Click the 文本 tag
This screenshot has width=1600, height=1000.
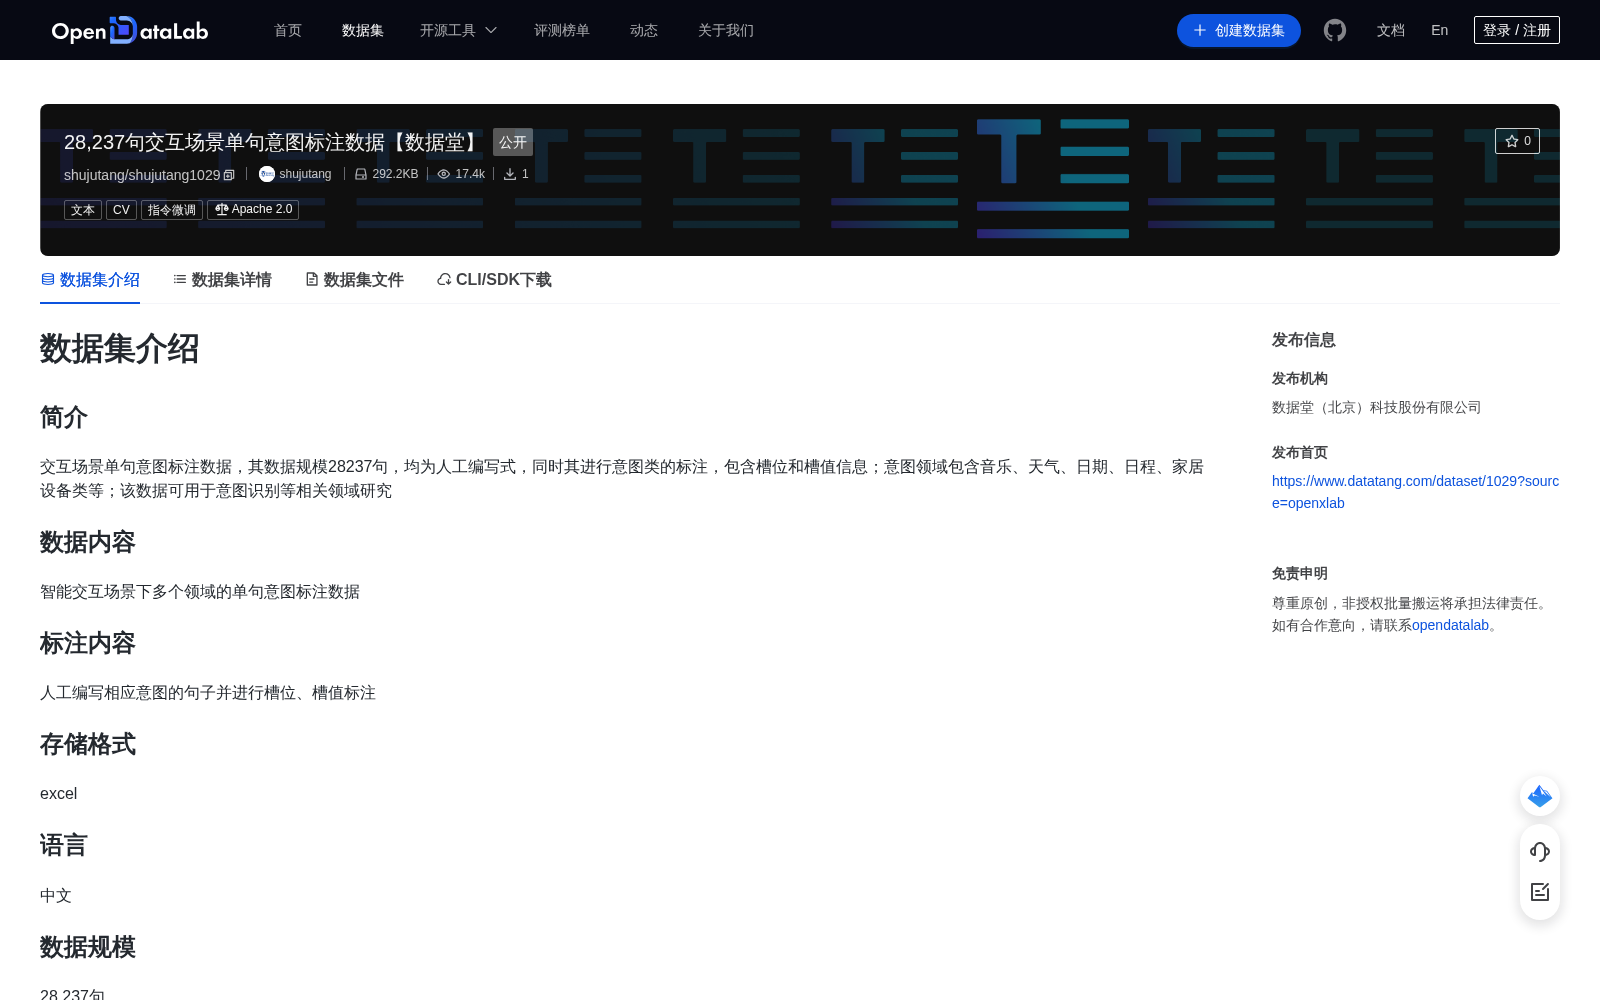coord(83,210)
